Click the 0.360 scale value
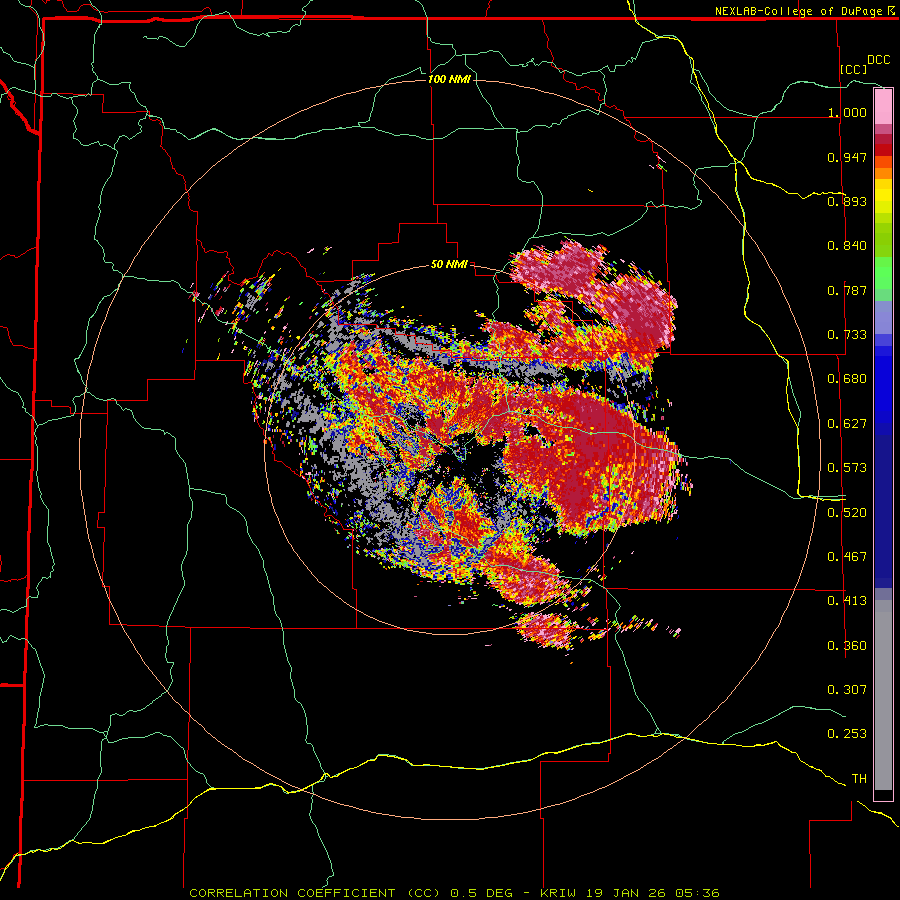 pos(847,646)
